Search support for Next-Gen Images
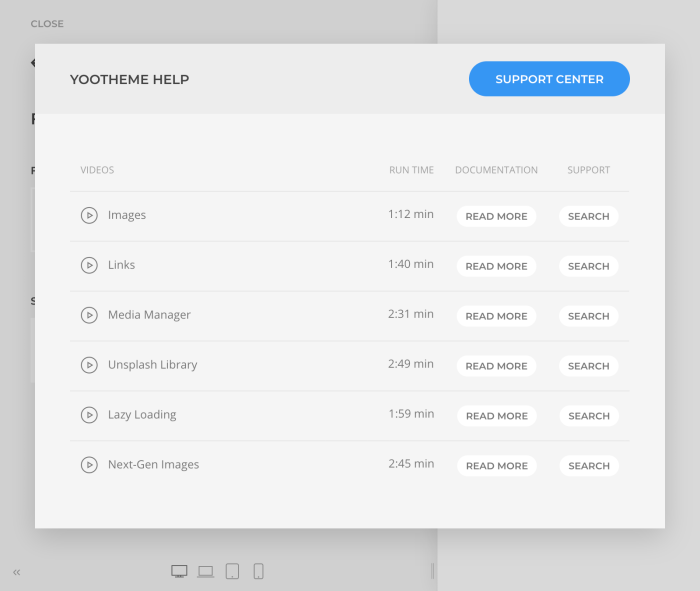Image resolution: width=700 pixels, height=591 pixels. click(x=588, y=466)
